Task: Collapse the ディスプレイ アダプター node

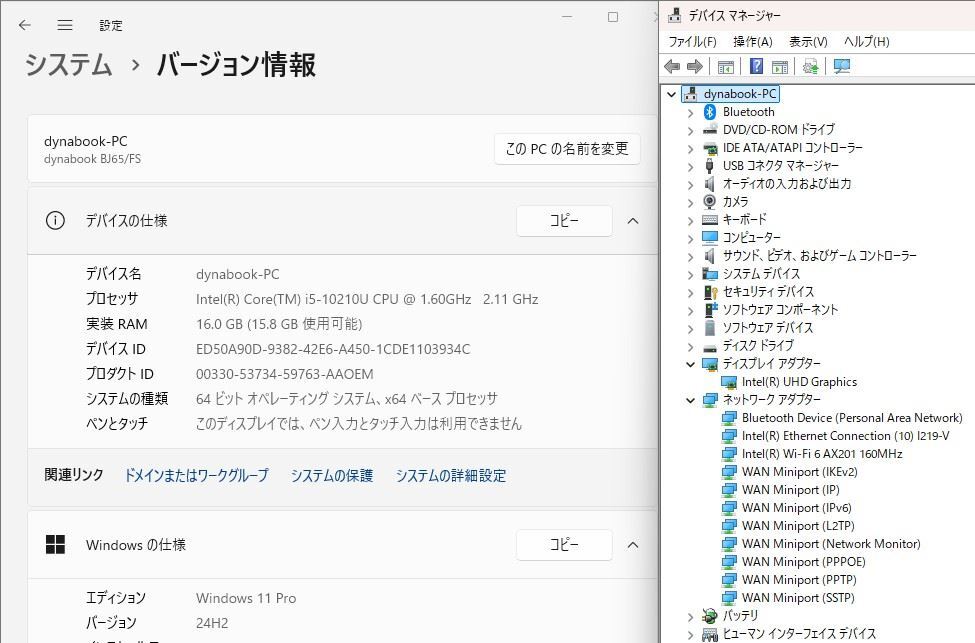Action: click(690, 364)
